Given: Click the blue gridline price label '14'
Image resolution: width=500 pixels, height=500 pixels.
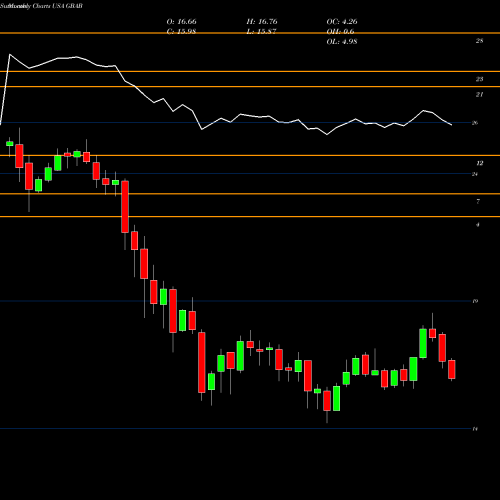Looking at the screenshot, I should (475, 429).
